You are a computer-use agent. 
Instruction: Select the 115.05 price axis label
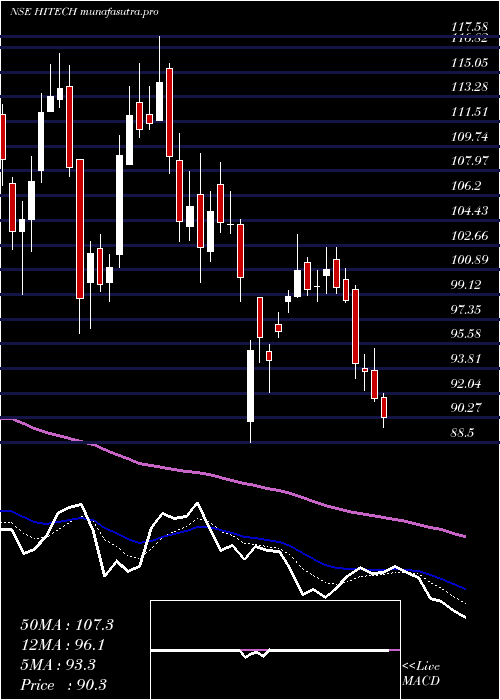(x=469, y=63)
